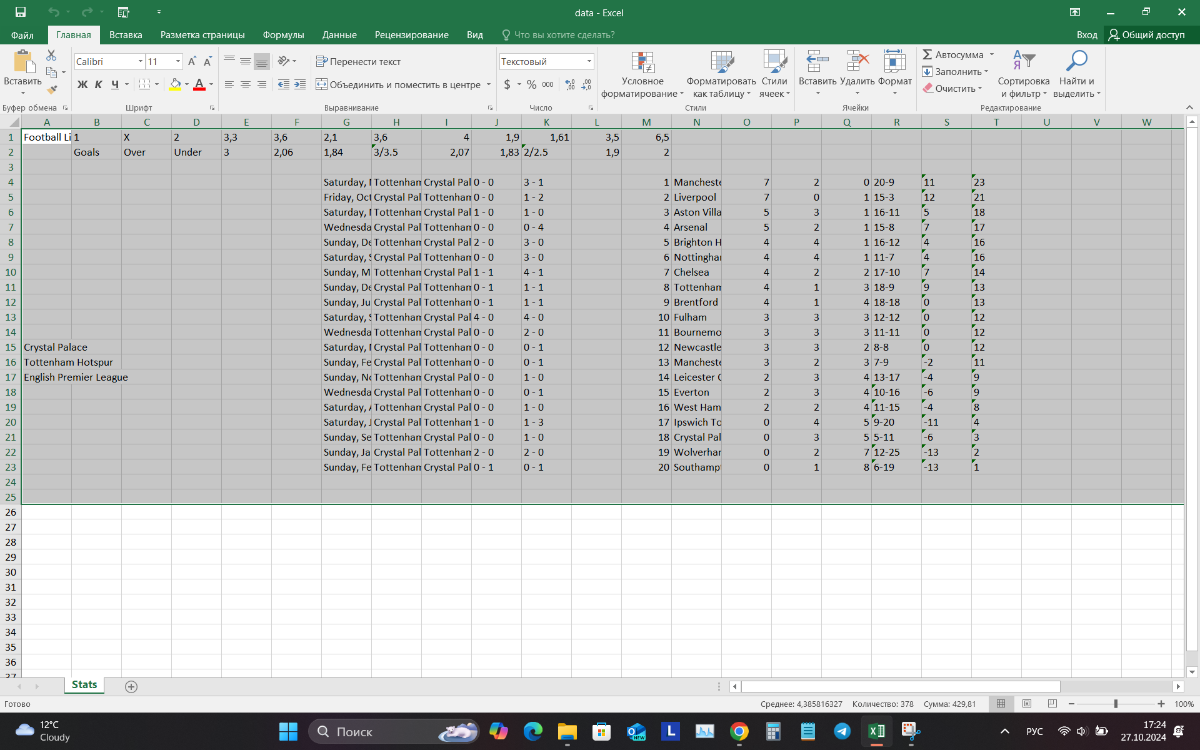Expand the merge and center options arrow

tap(489, 85)
